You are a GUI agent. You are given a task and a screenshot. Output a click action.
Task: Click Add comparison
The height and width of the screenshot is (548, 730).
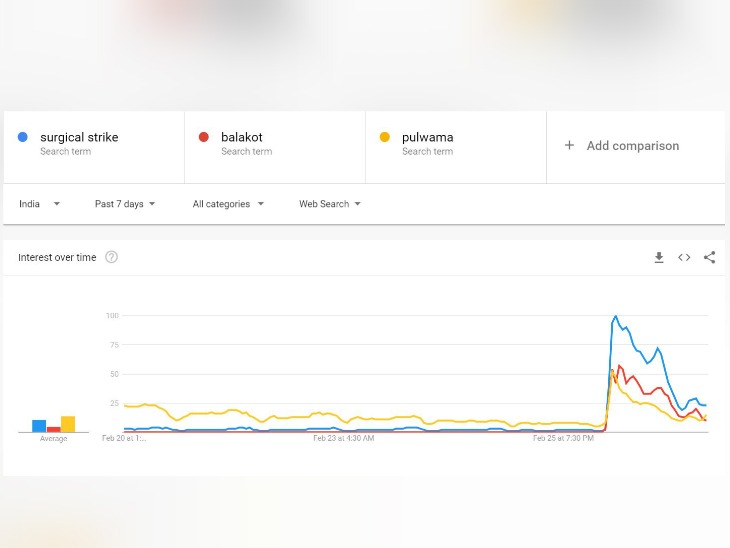point(632,146)
